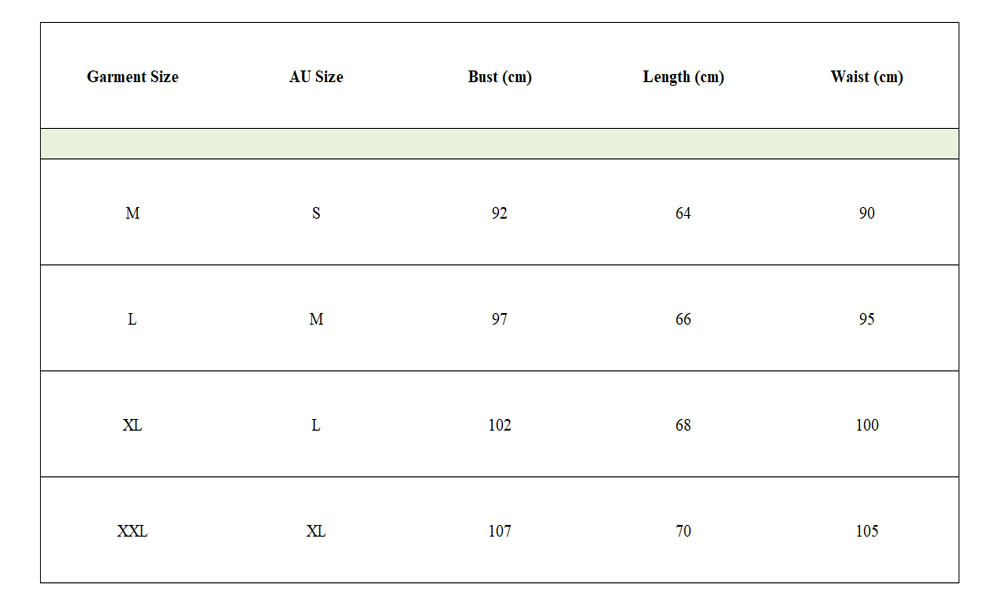The width and height of the screenshot is (1000, 600).
Task: Select length value 66
Action: tap(683, 319)
